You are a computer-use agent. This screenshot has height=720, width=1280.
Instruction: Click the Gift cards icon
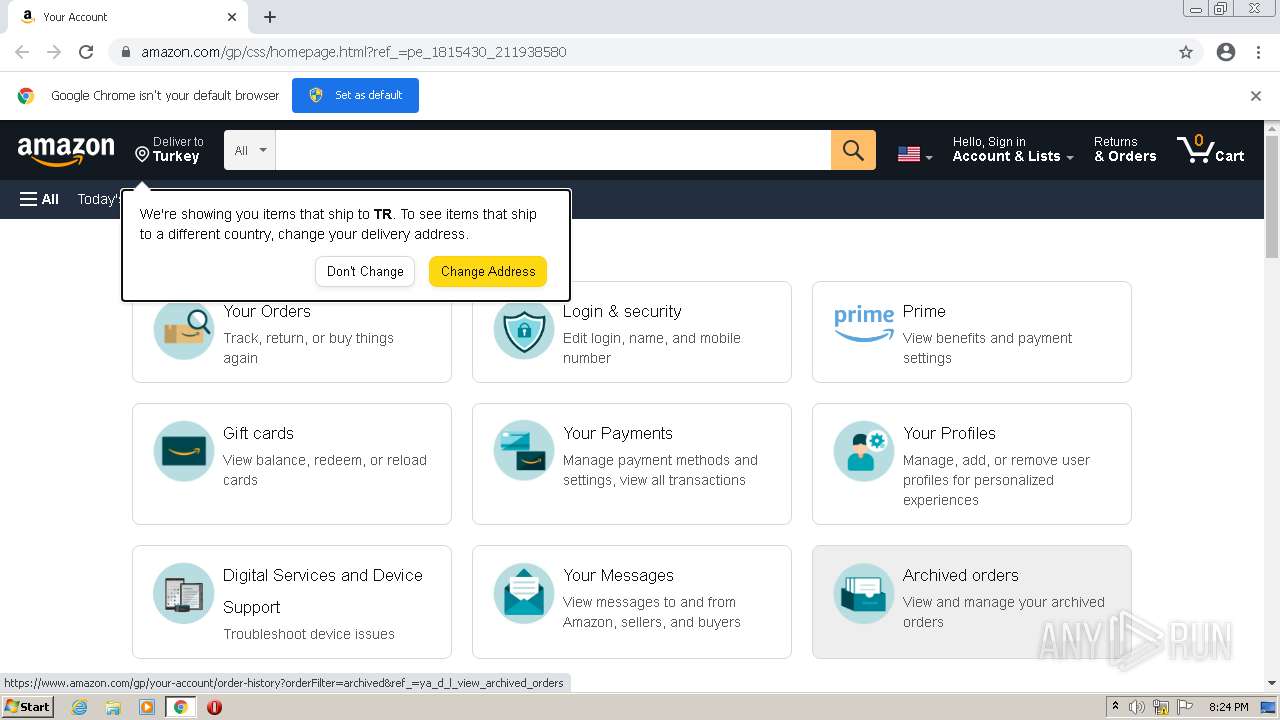coord(184,451)
